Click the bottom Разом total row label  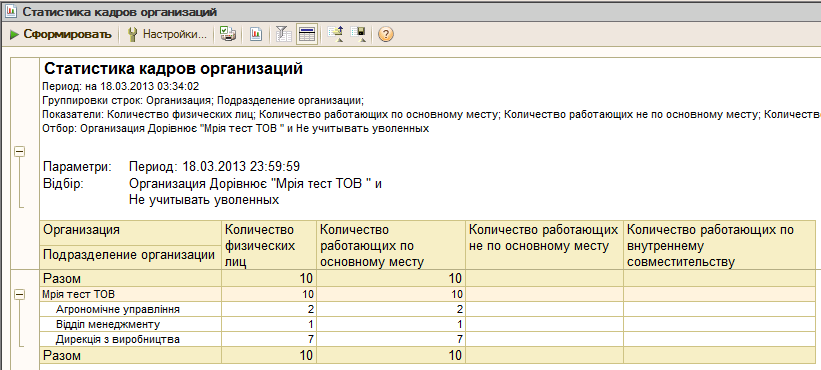(62, 356)
